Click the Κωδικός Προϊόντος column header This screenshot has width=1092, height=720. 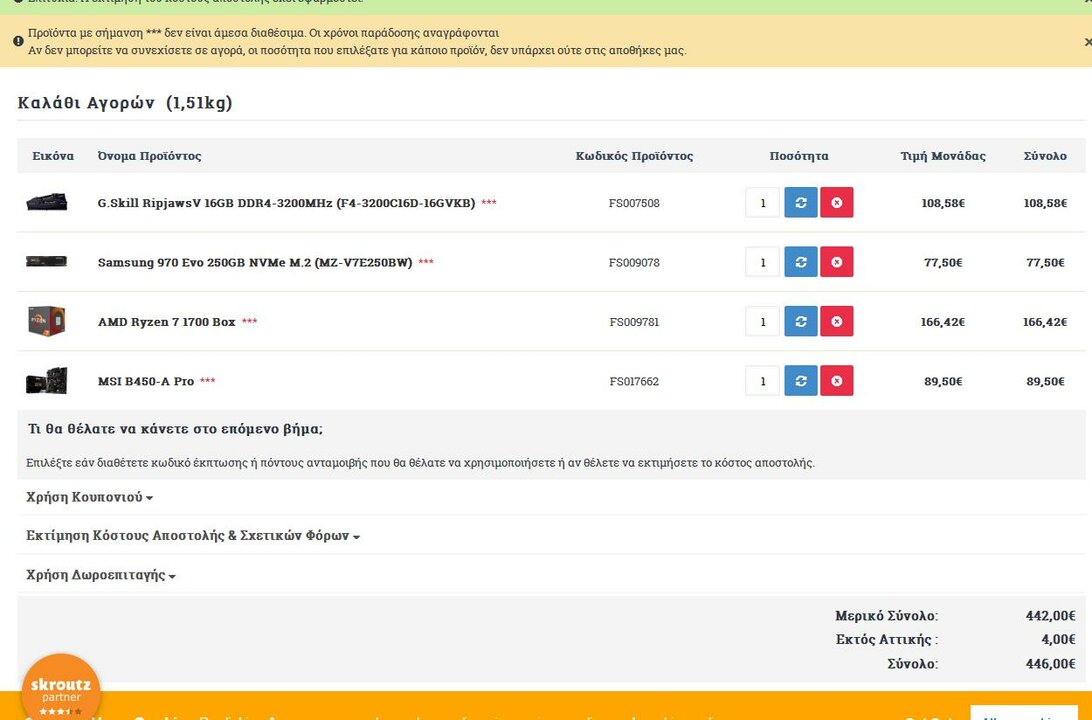point(634,156)
